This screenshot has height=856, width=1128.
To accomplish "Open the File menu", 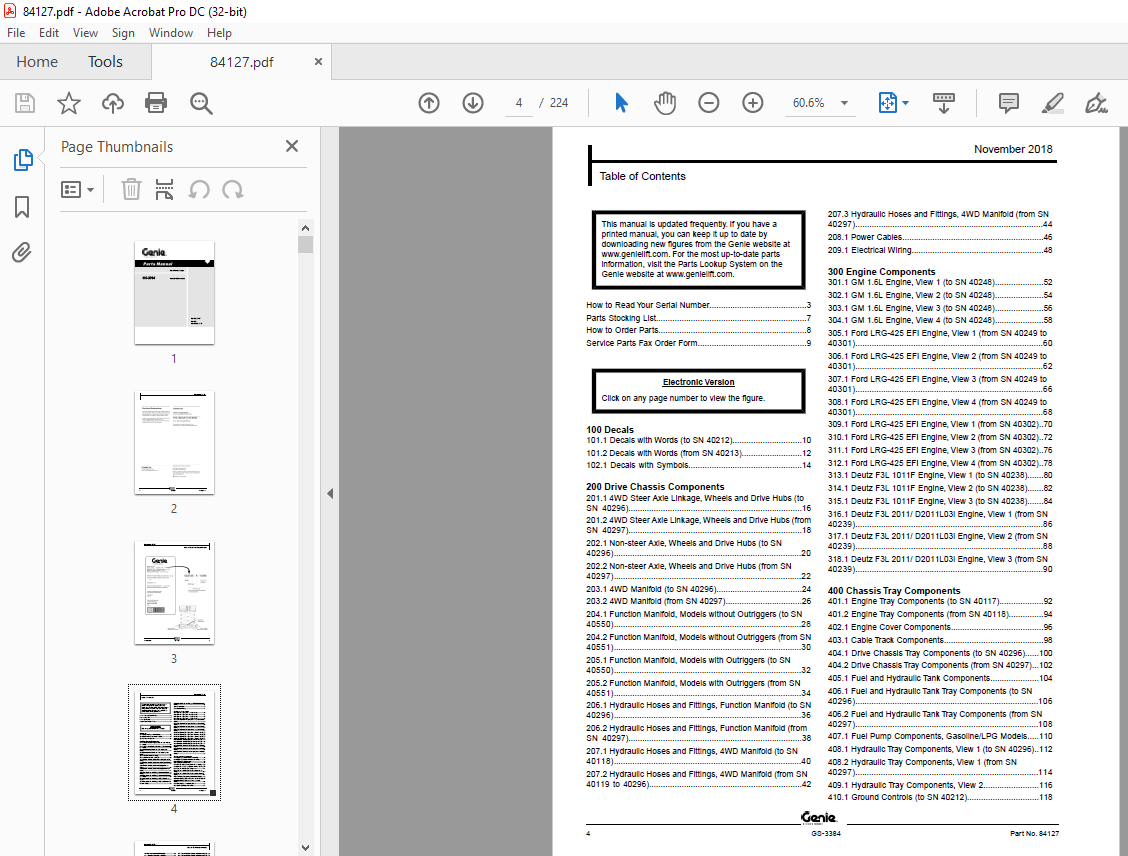I will coord(16,33).
